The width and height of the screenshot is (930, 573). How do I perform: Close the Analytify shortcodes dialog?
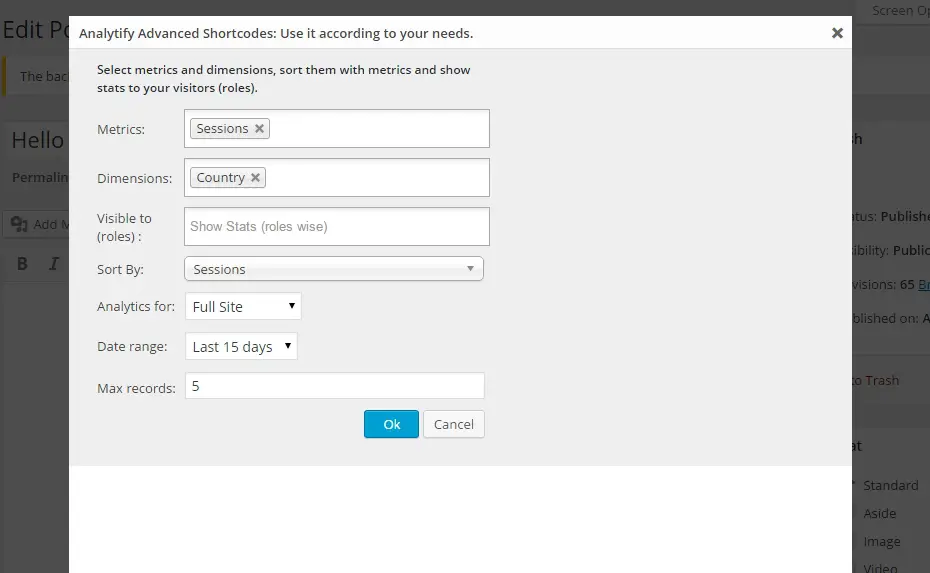point(837,33)
